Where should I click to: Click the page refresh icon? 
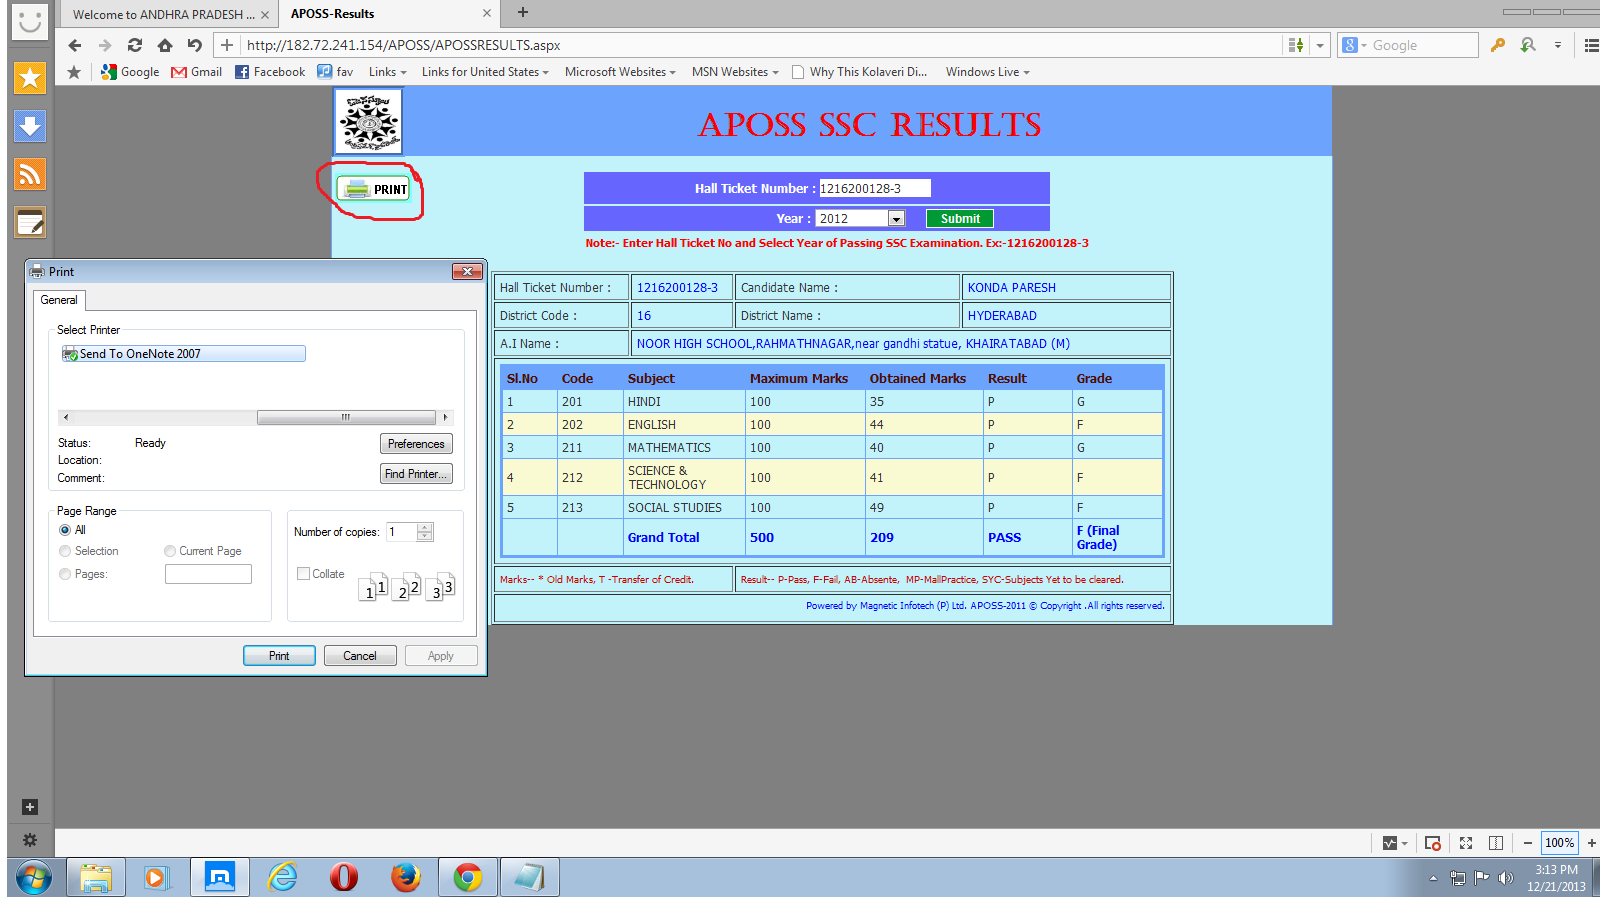click(x=134, y=44)
